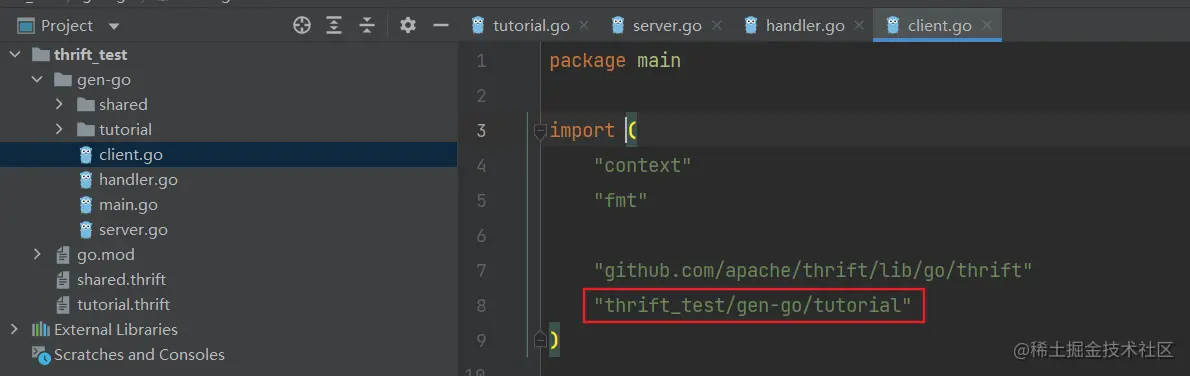Open shared.thrift file
1190x376 pixels.
coord(121,280)
